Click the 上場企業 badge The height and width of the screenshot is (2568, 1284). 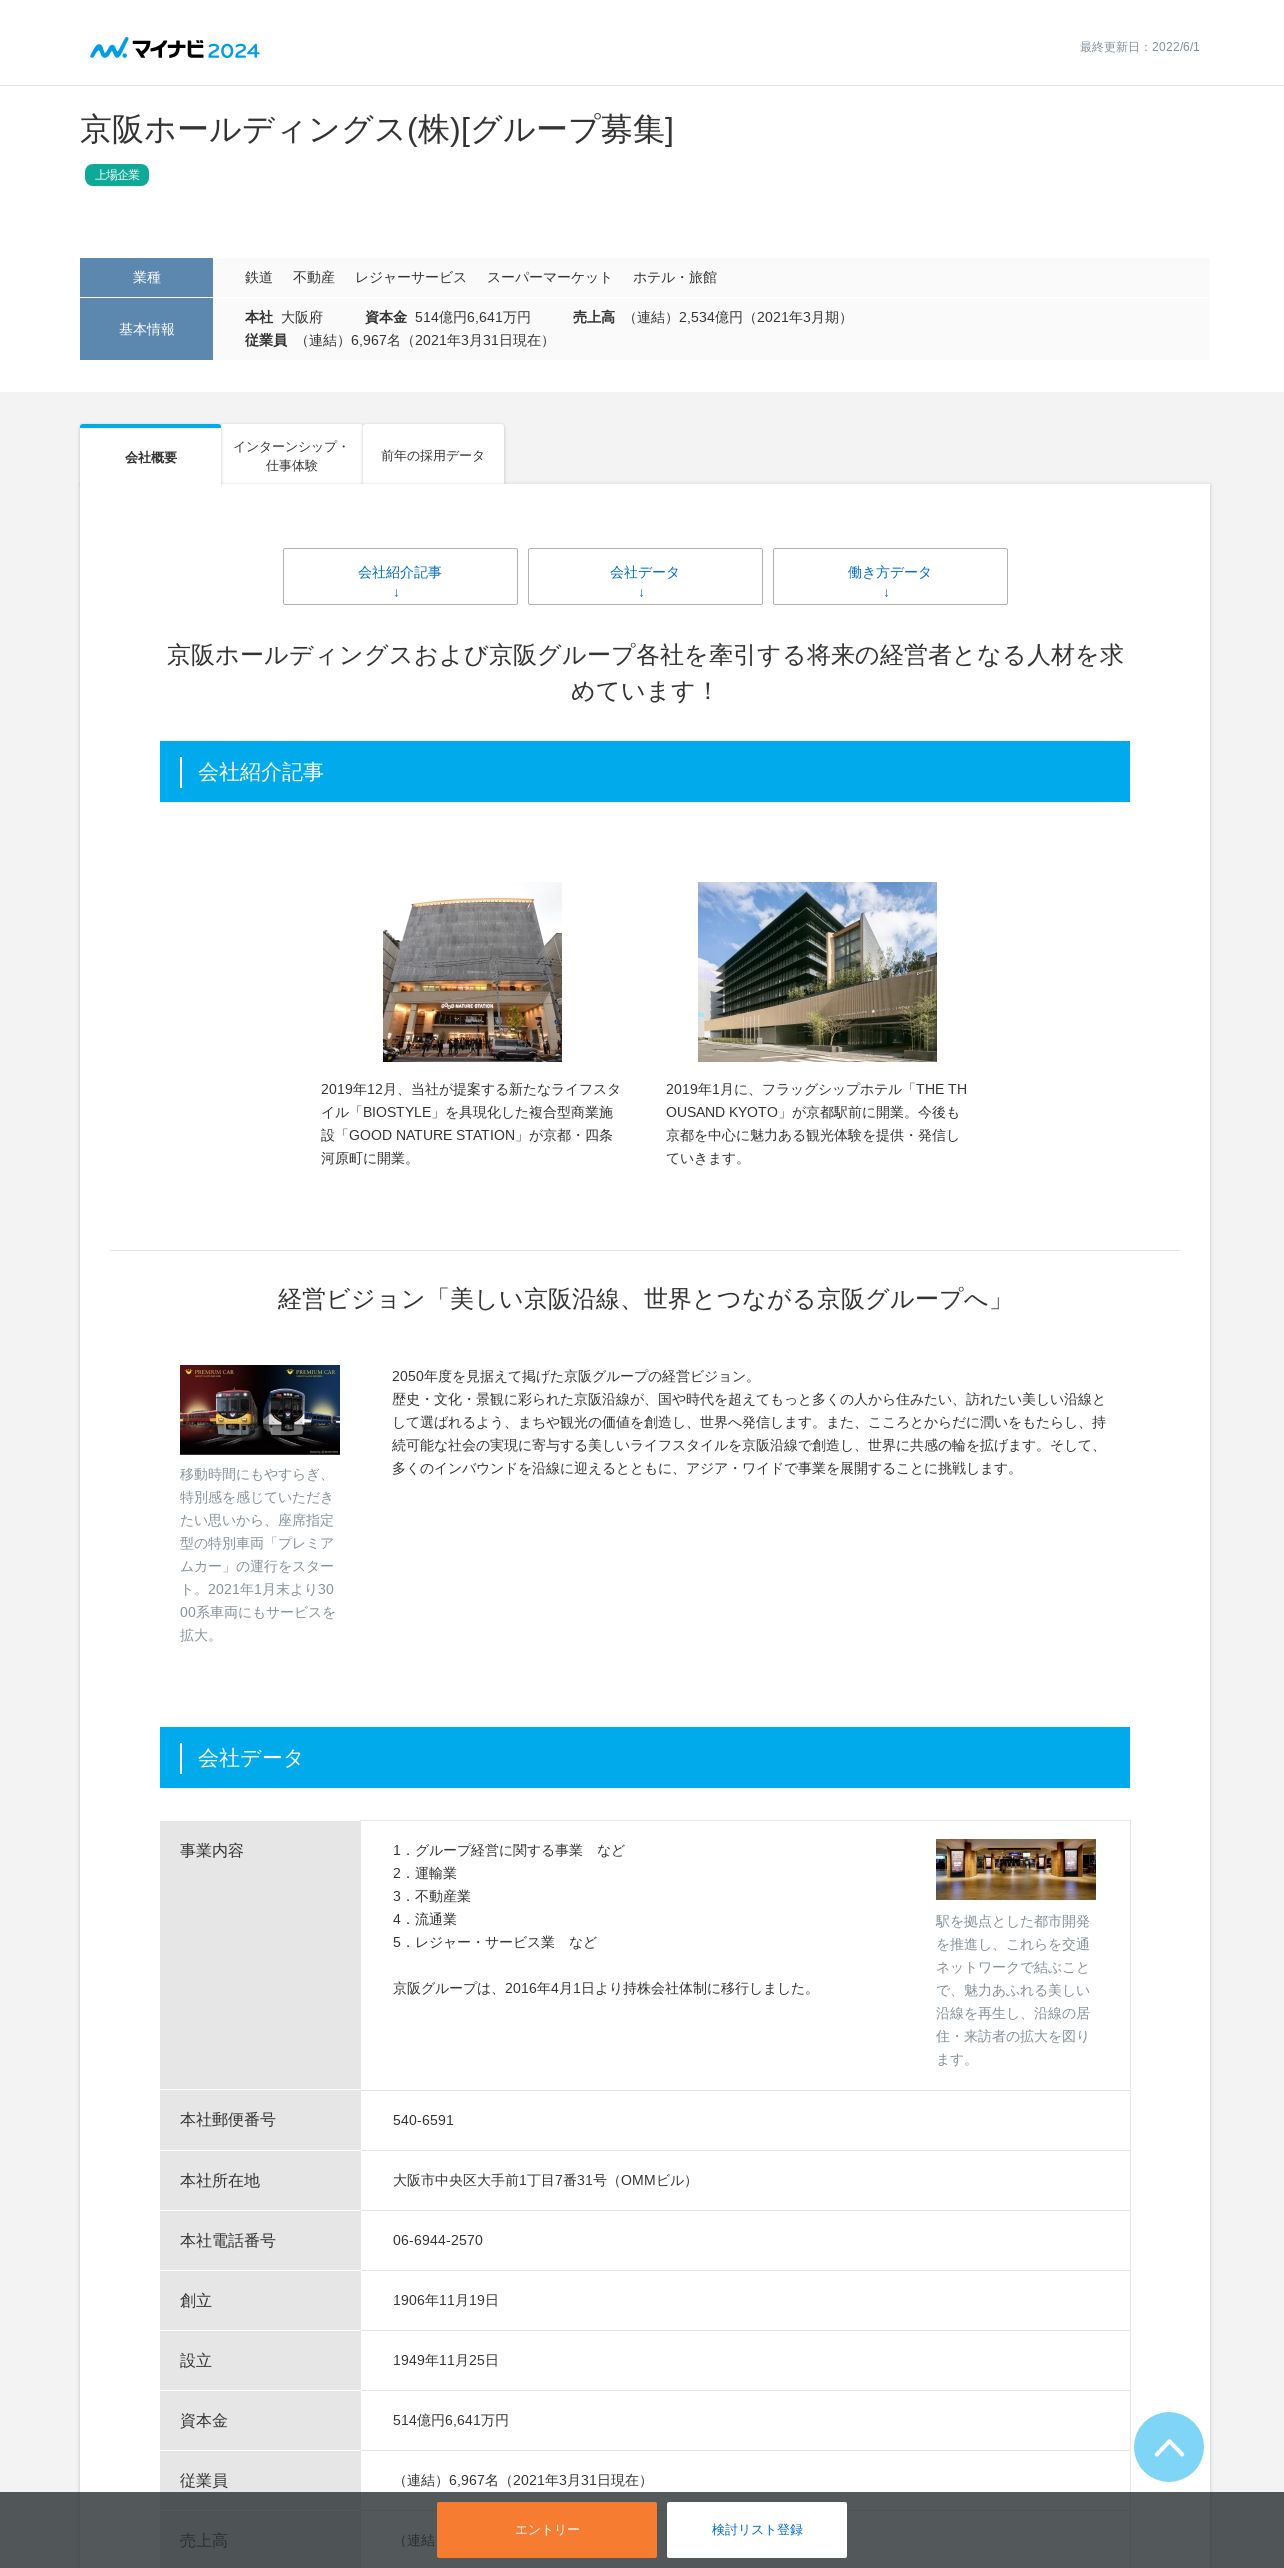tap(117, 175)
